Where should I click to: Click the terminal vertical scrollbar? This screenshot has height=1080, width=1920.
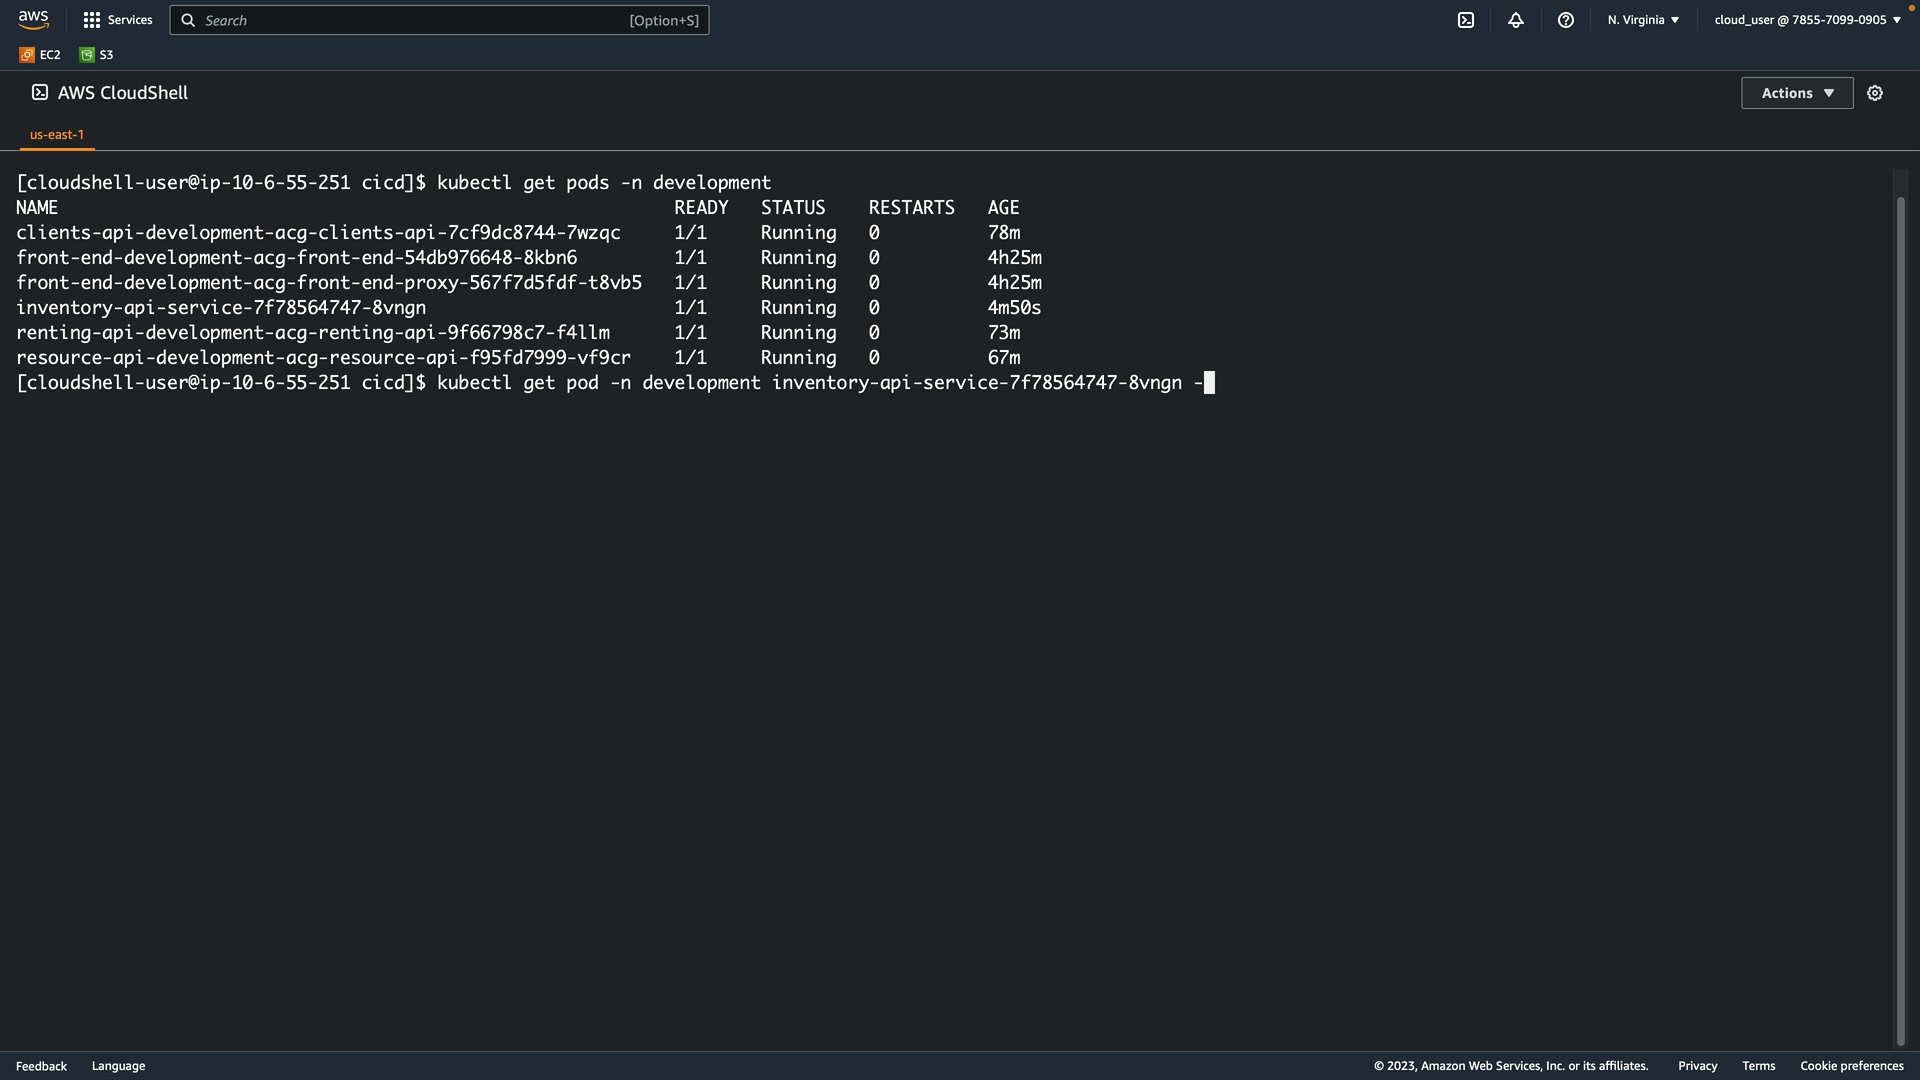1900,600
